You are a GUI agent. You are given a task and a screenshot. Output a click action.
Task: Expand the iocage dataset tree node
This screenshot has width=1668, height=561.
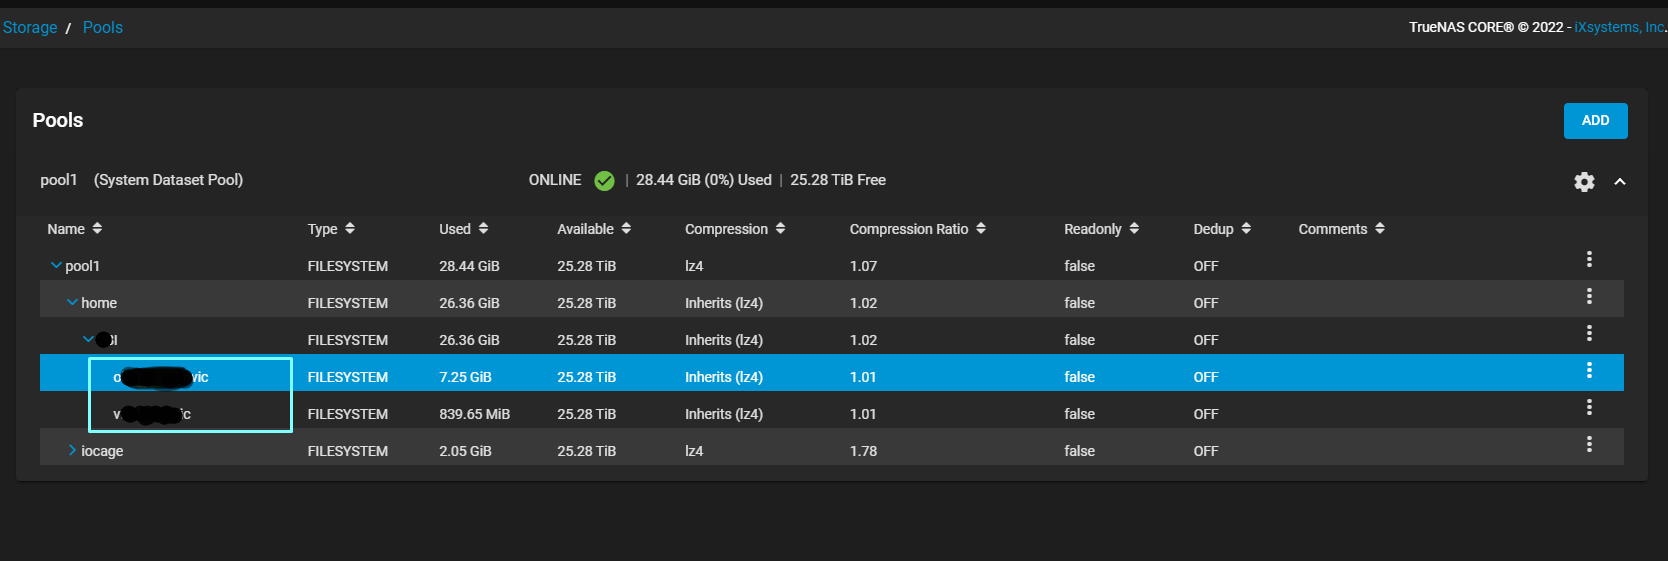[x=72, y=451]
